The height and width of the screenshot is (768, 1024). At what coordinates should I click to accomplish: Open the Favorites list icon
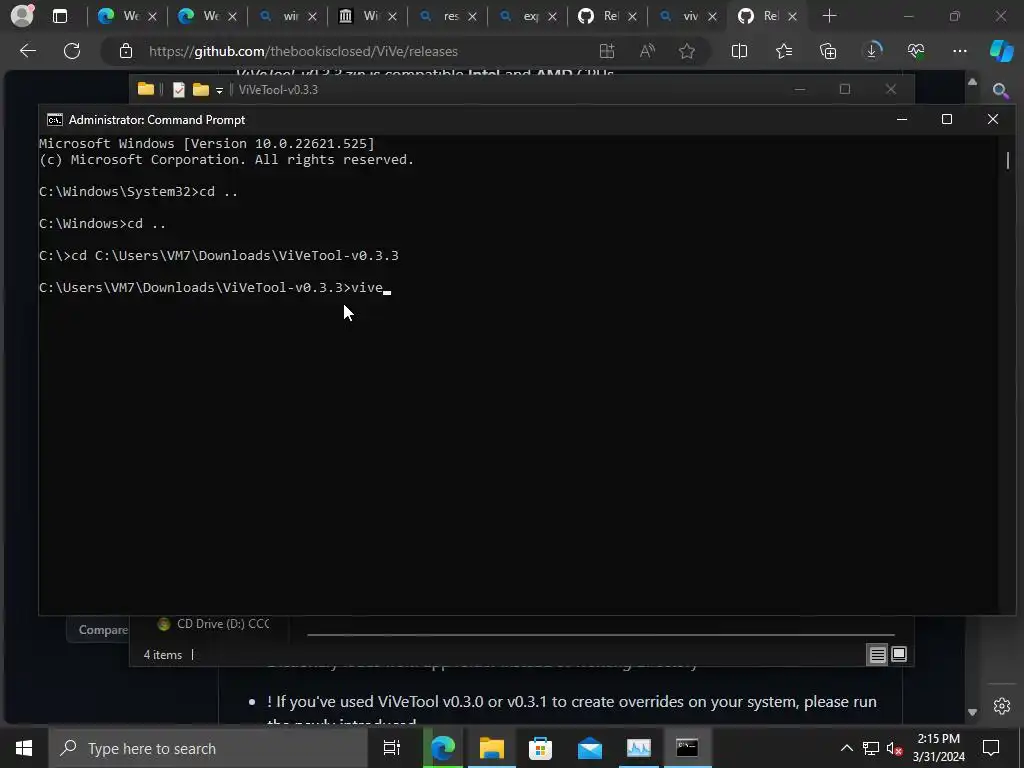pyautogui.click(x=784, y=51)
